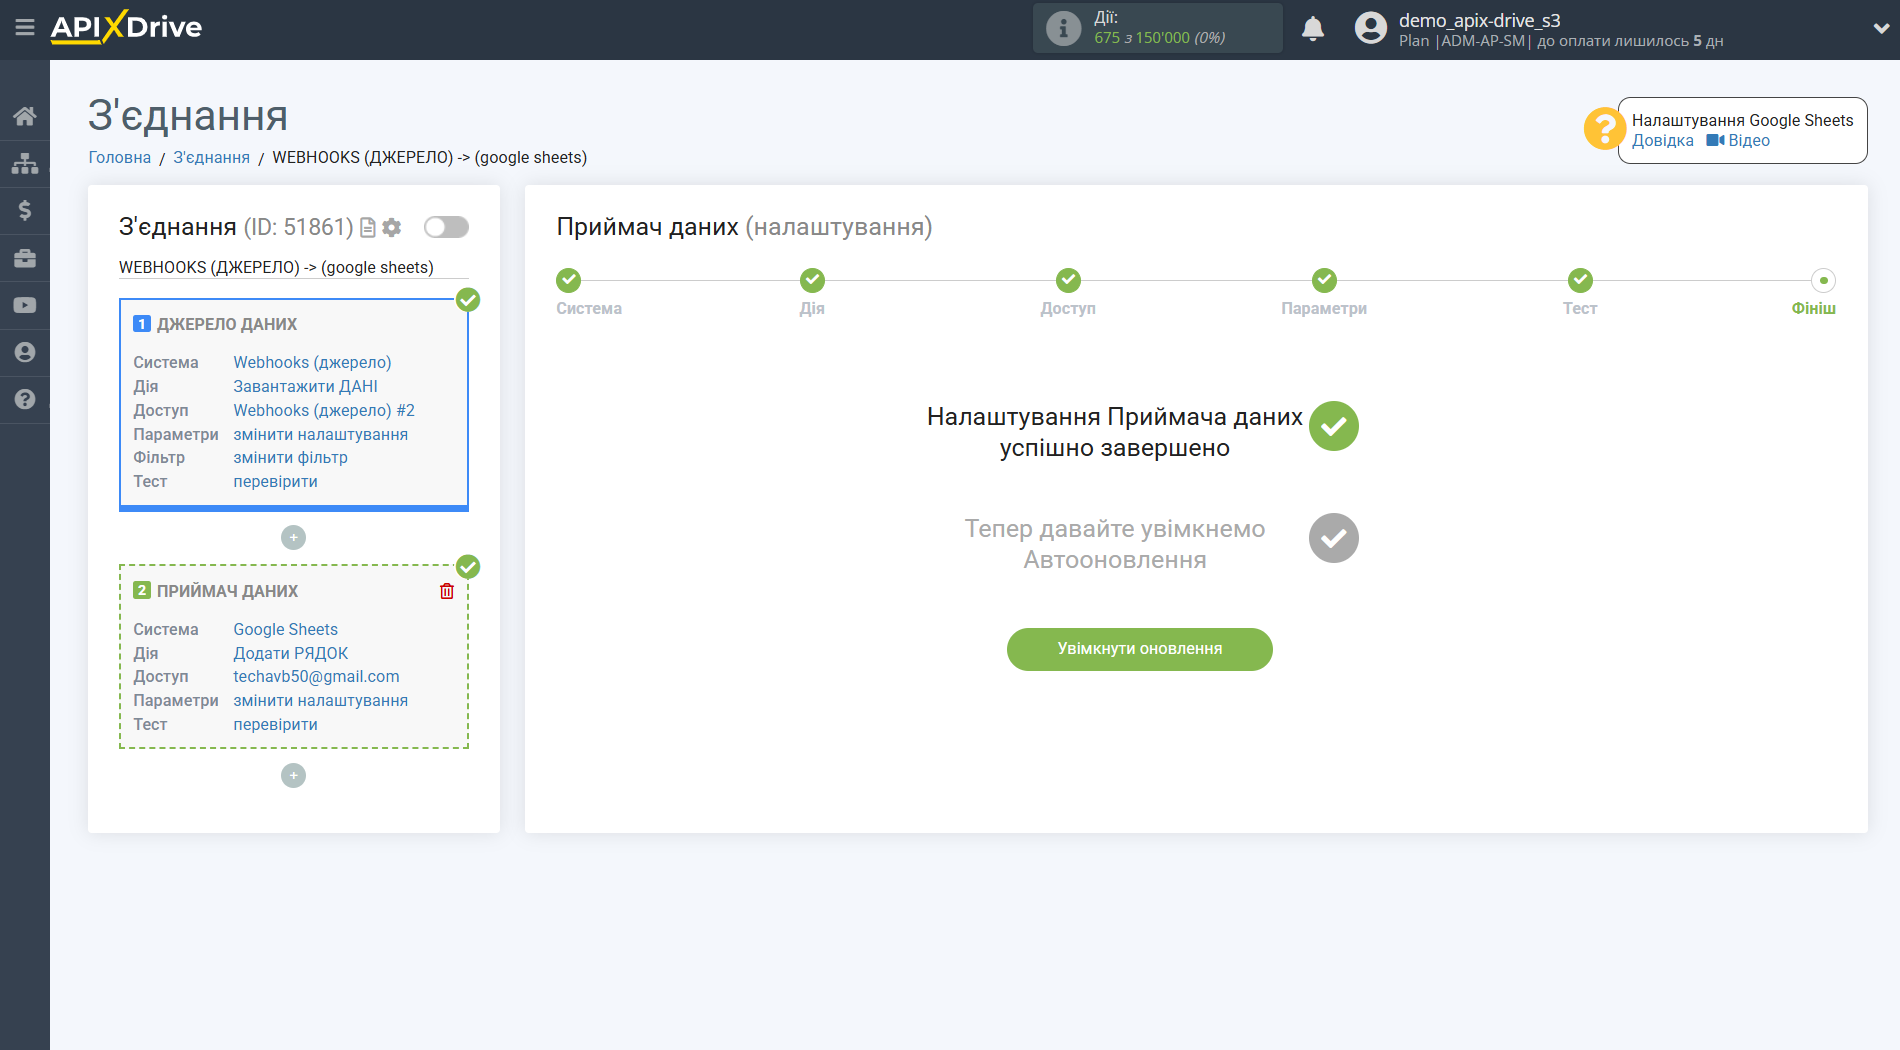1900x1050 pixels.
Task: Click source змінити налаштування link
Action: tap(321, 434)
